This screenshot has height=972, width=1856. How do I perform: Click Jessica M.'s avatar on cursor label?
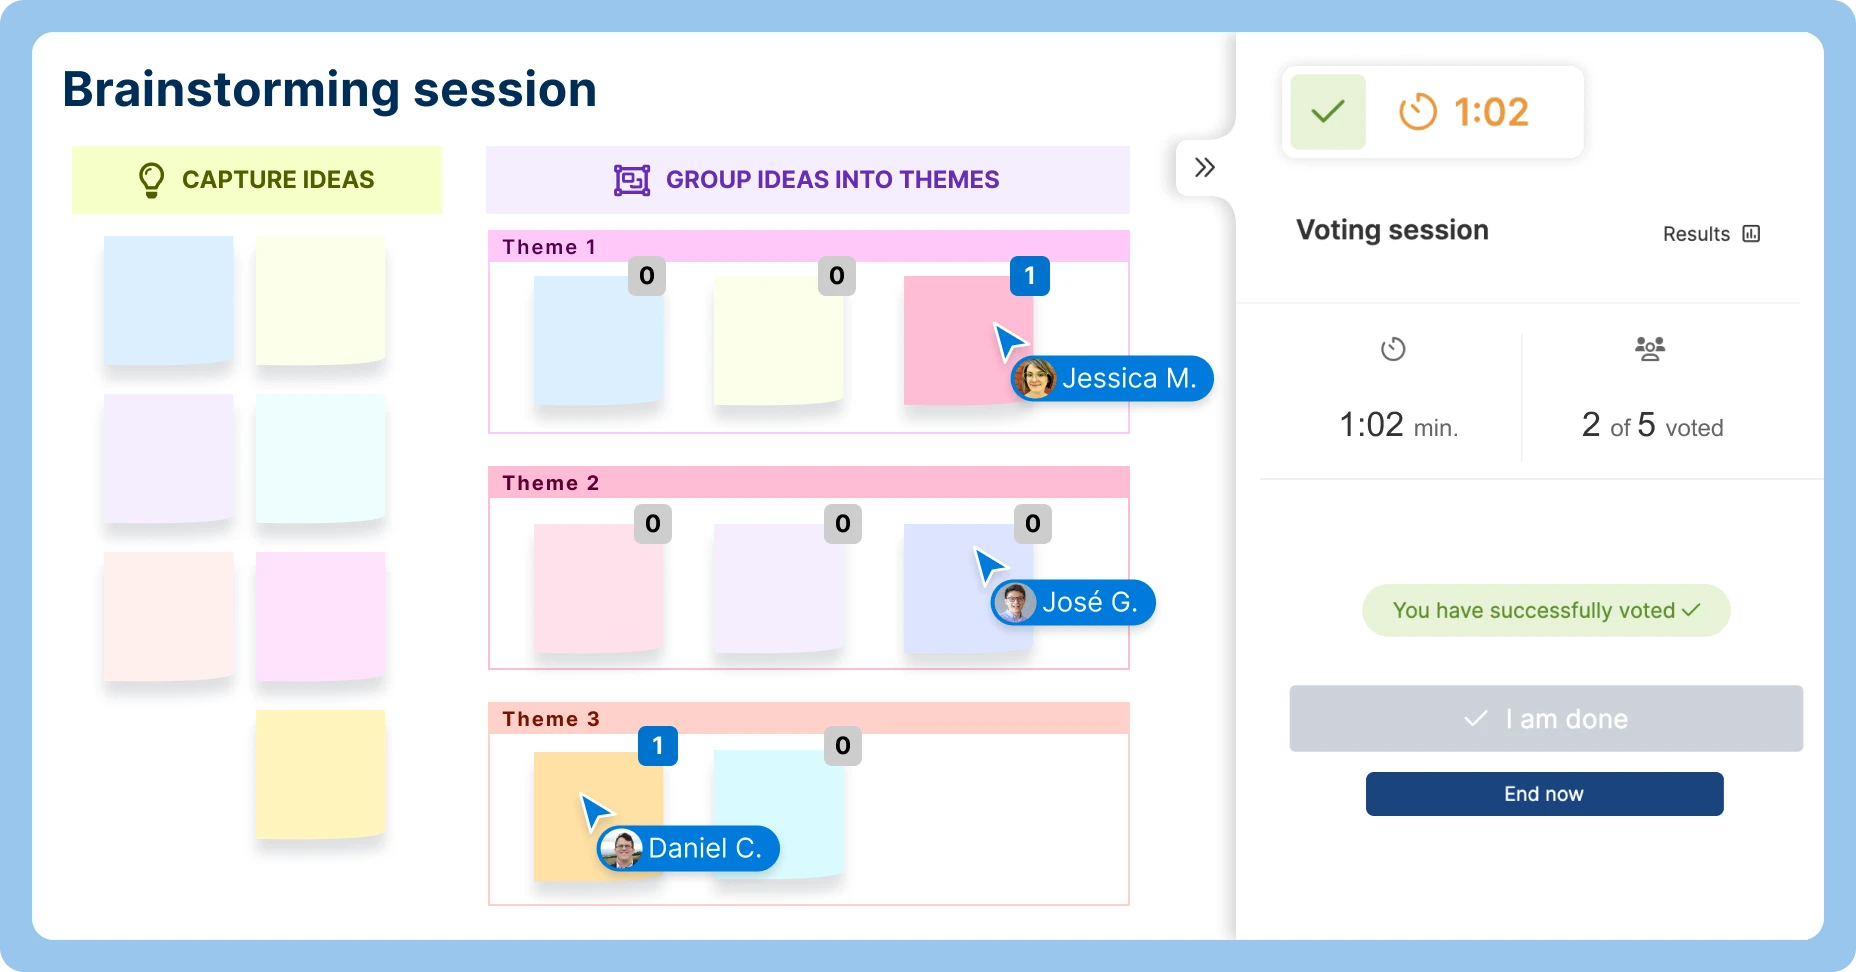tap(1034, 379)
